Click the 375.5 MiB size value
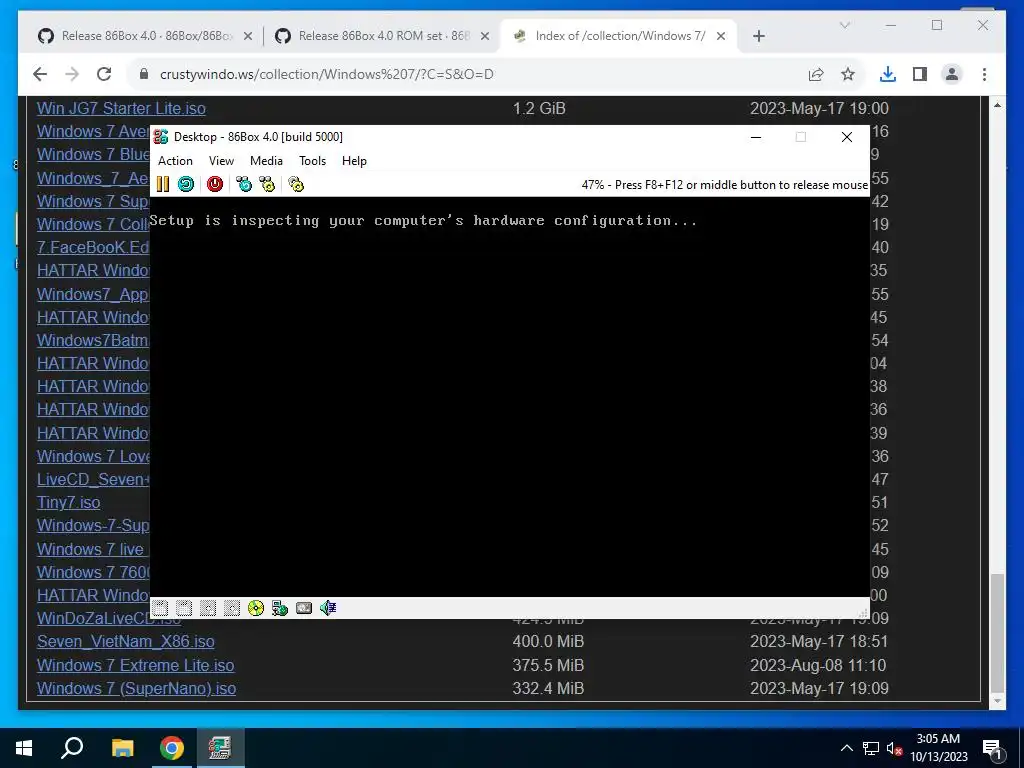Image resolution: width=1024 pixels, height=768 pixels. [548, 665]
